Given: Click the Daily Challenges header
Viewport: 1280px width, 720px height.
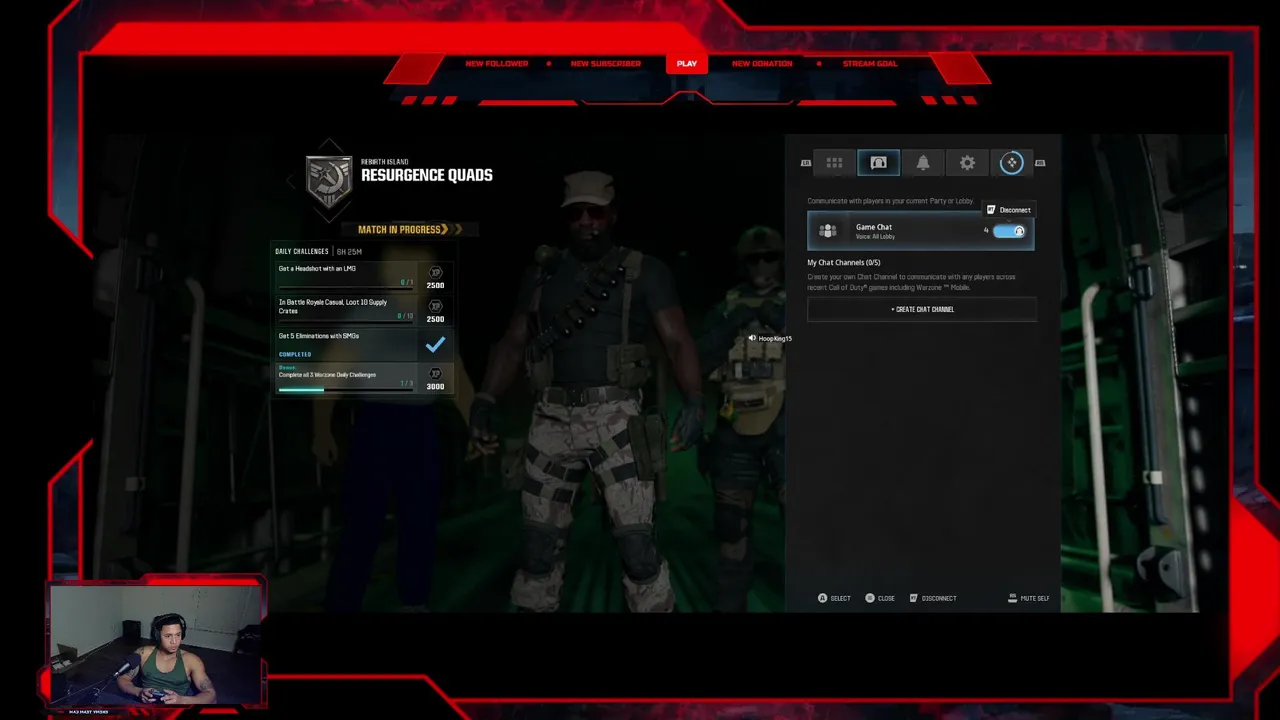Looking at the screenshot, I should click(302, 252).
